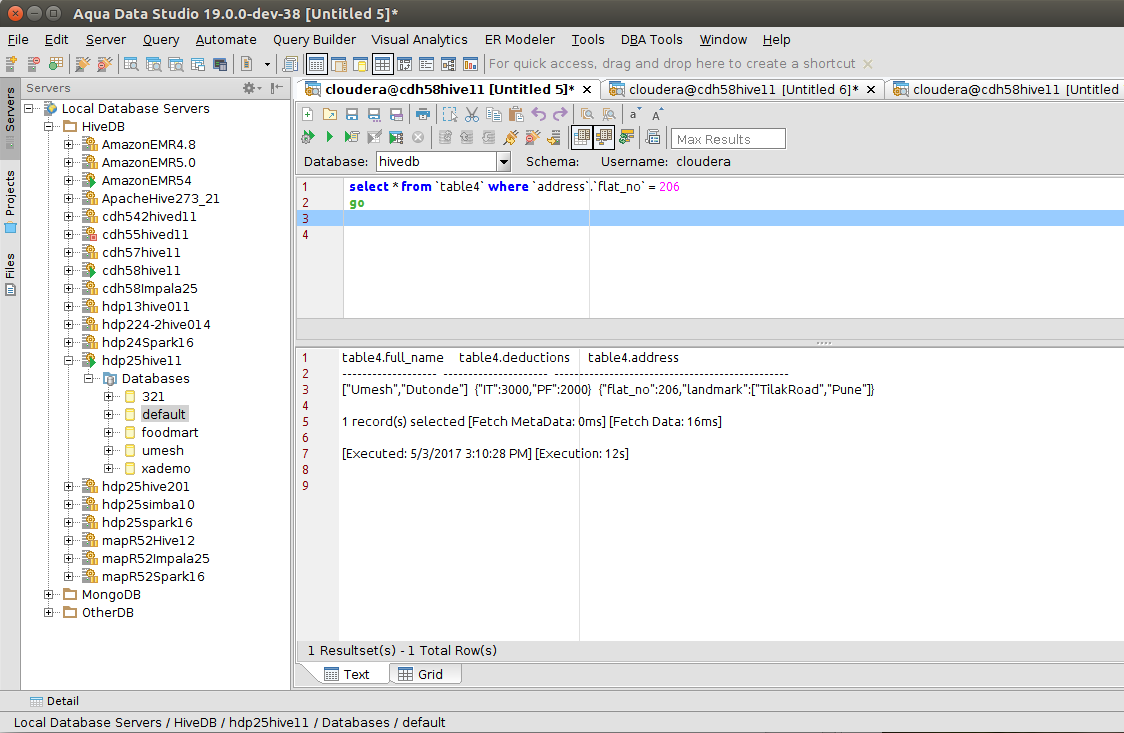
Task: Click the Select All dashed-rectangle icon
Action: point(449,114)
